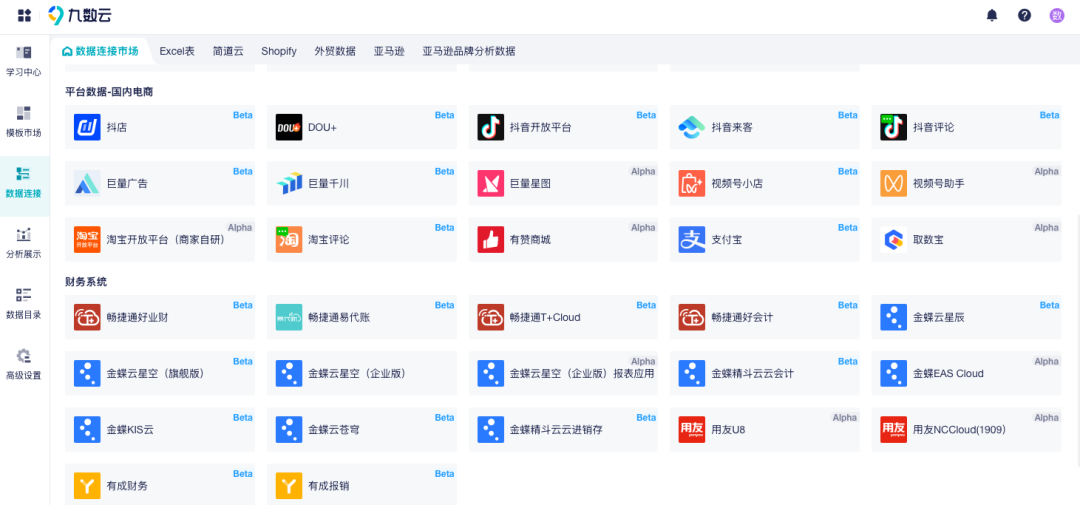Click the 视频号助手 icon
Screen dimensions: 1080x505
click(893, 183)
